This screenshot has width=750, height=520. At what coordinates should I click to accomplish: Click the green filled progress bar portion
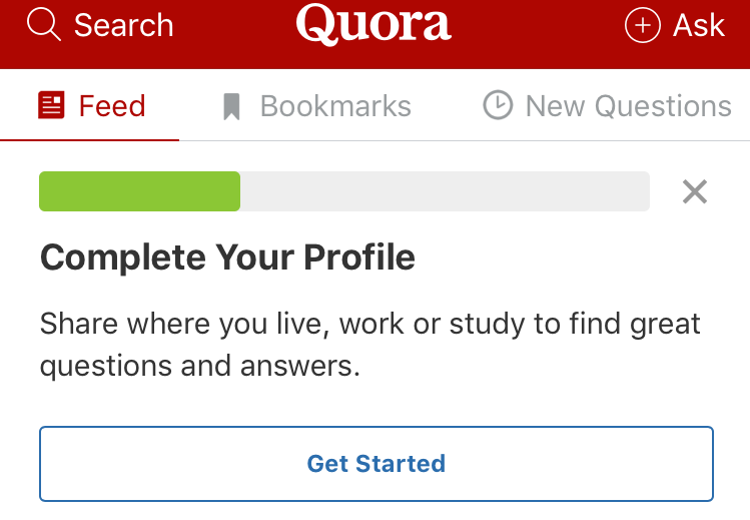[x=139, y=192]
